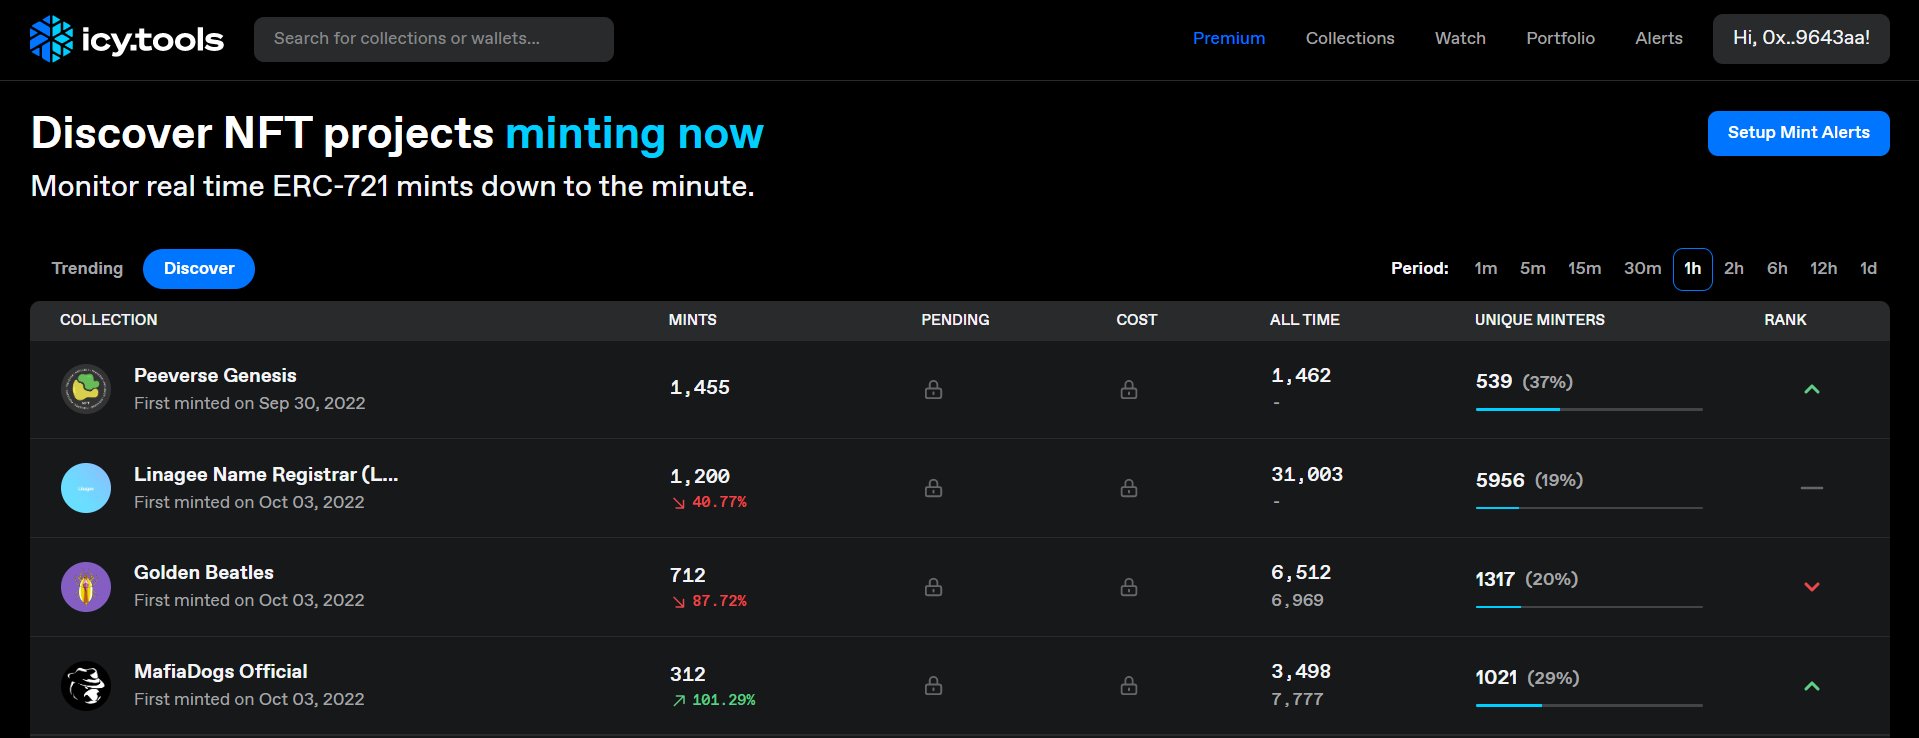
Task: Click the 31,003 all time value
Action: (x=1307, y=475)
